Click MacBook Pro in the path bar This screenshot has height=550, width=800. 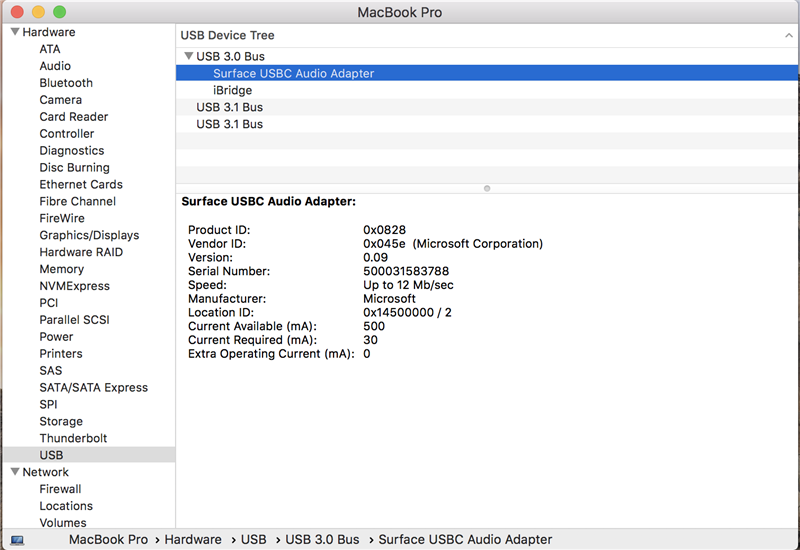(109, 539)
